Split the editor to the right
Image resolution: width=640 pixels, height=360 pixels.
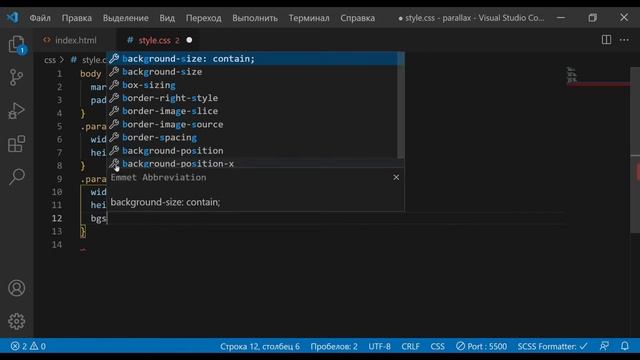coord(606,40)
